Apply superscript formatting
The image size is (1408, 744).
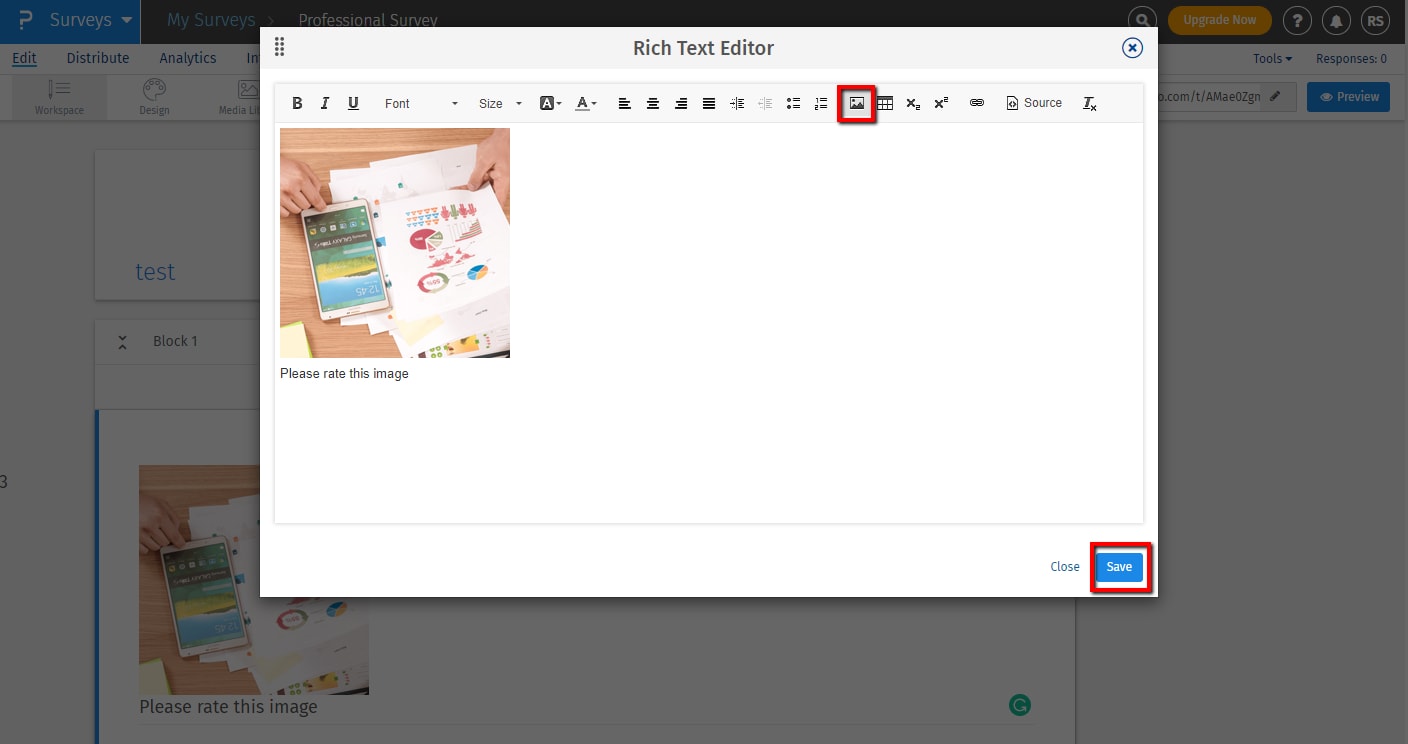pos(941,103)
